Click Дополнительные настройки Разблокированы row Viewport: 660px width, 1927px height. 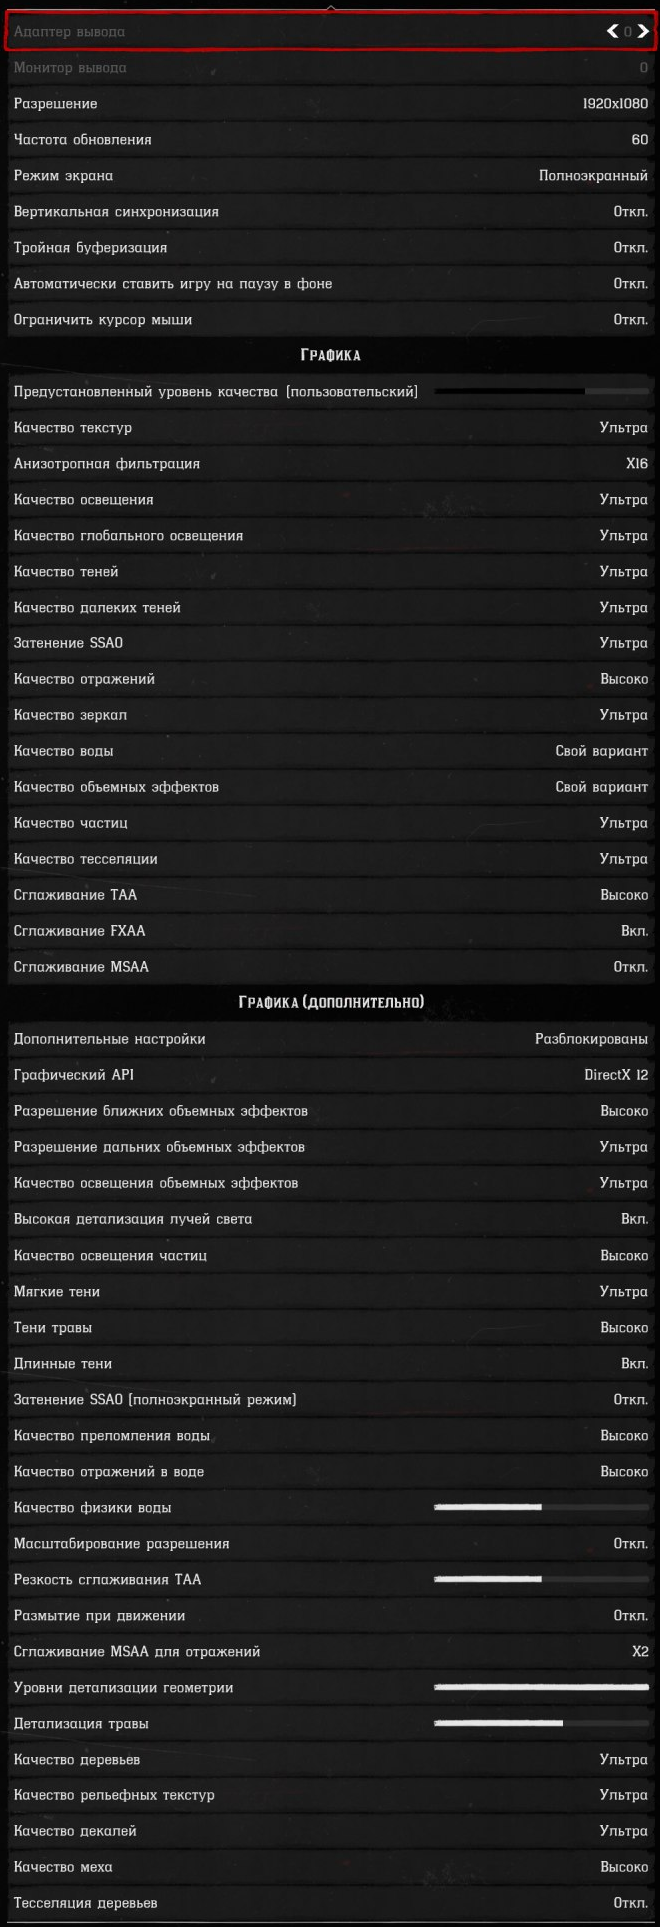tap(330, 1039)
